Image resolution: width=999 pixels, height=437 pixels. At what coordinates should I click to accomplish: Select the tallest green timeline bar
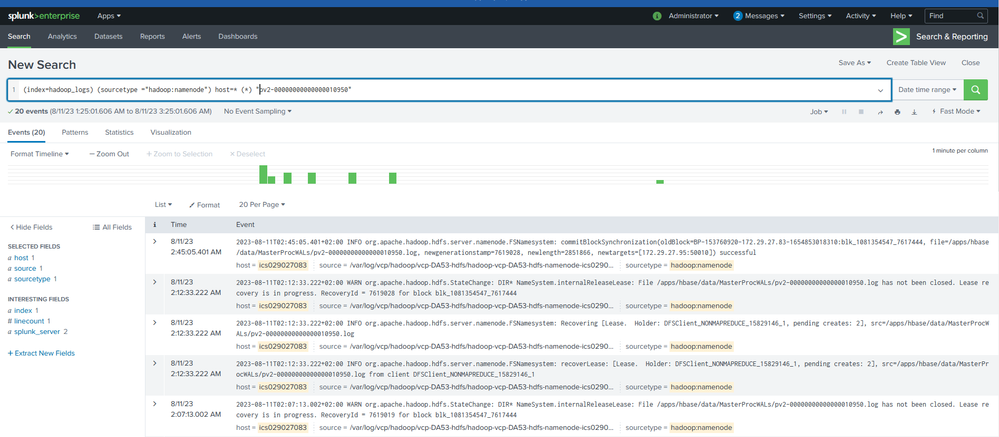[263, 175]
